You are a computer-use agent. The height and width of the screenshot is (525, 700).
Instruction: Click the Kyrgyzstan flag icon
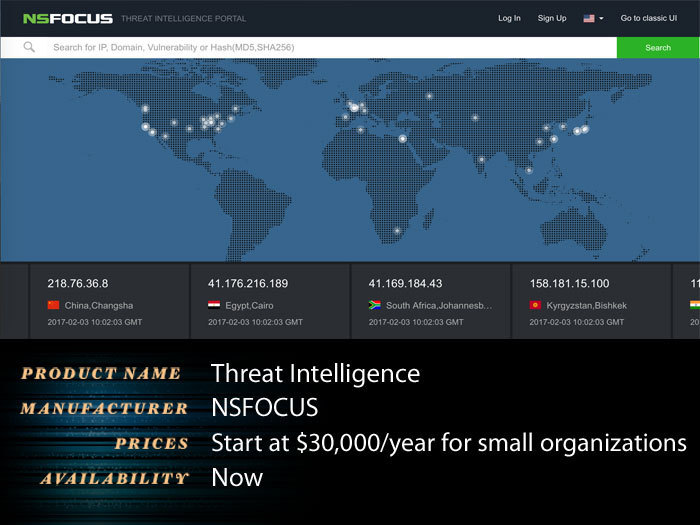535,305
